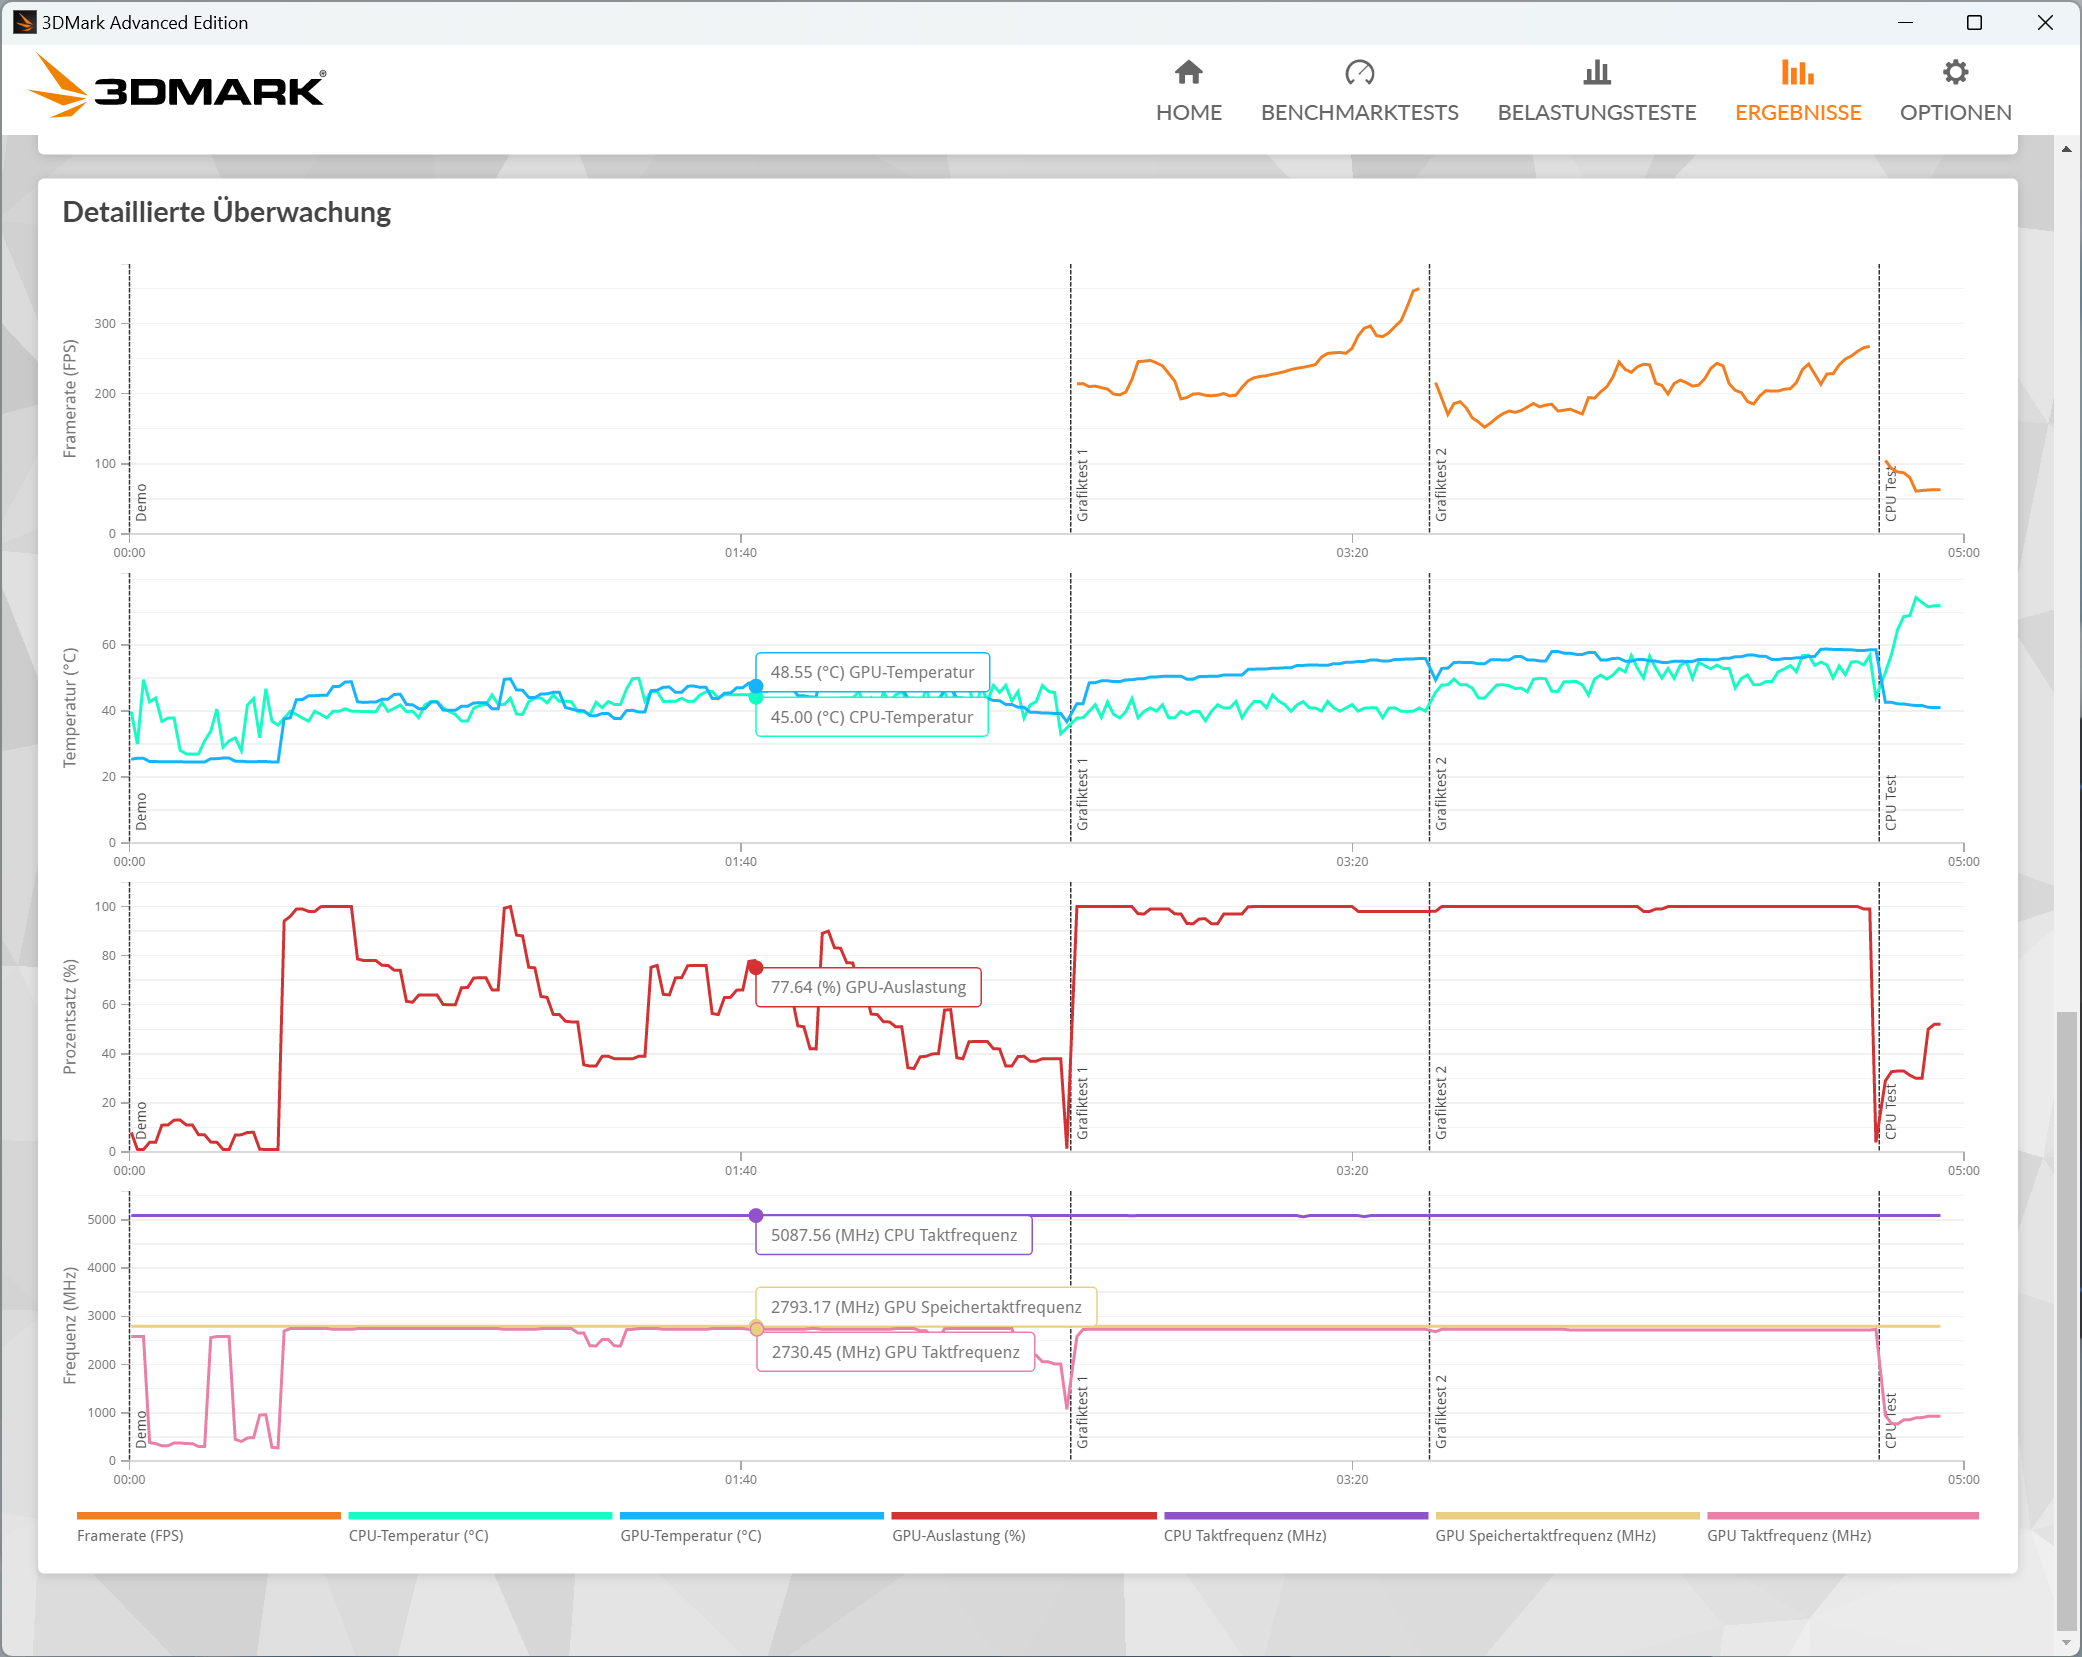Viewport: 2082px width, 1657px height.
Task: Go to HOME label
Action: point(1188,112)
